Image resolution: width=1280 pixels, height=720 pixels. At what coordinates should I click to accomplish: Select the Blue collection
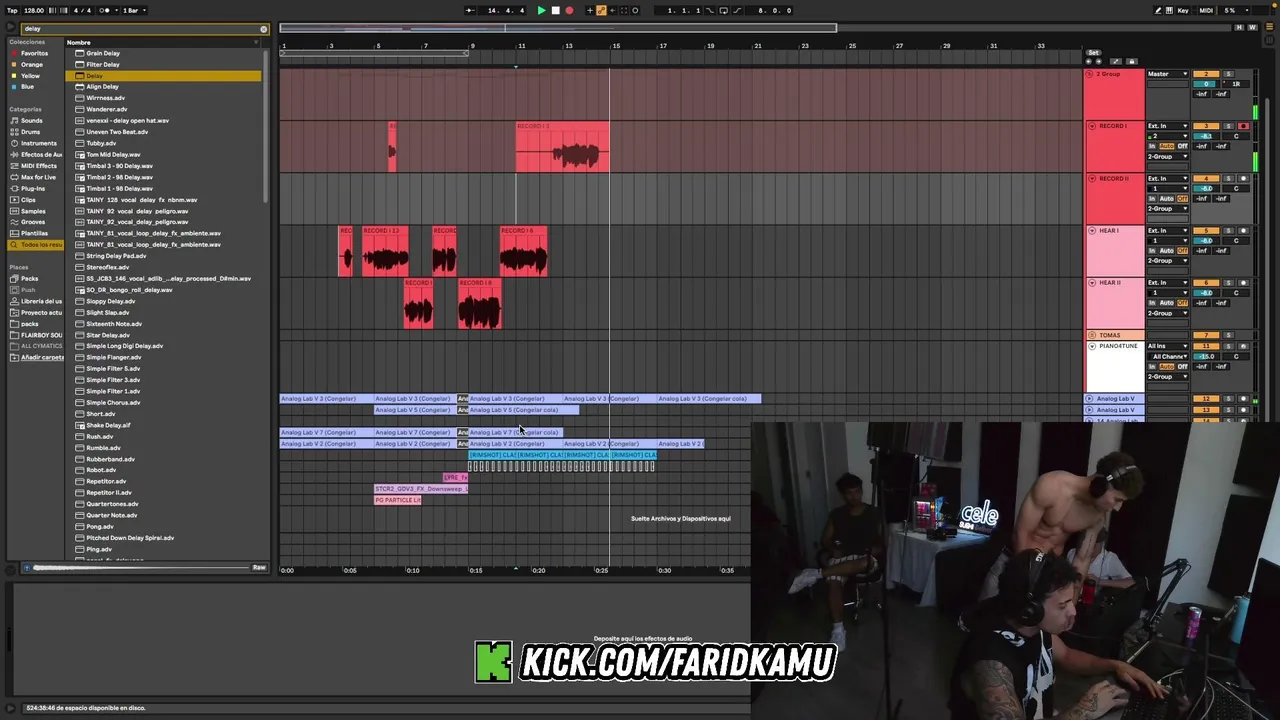point(28,86)
